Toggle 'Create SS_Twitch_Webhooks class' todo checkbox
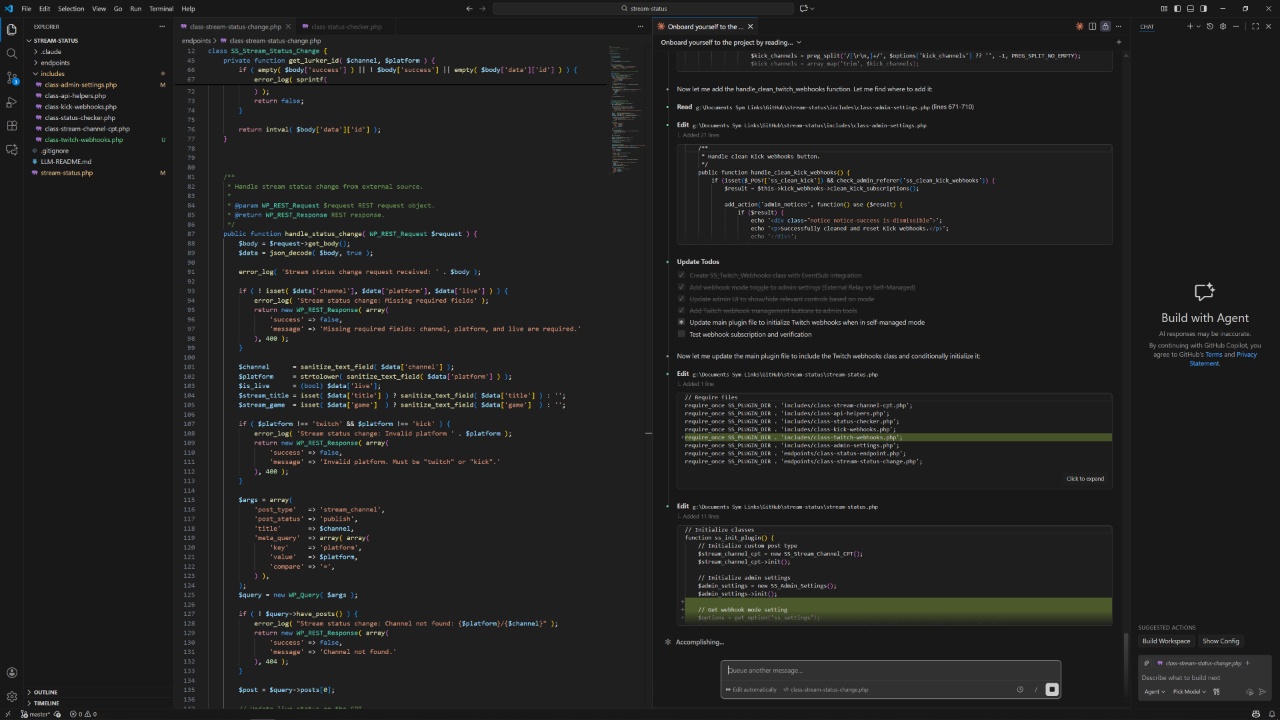 [x=681, y=275]
